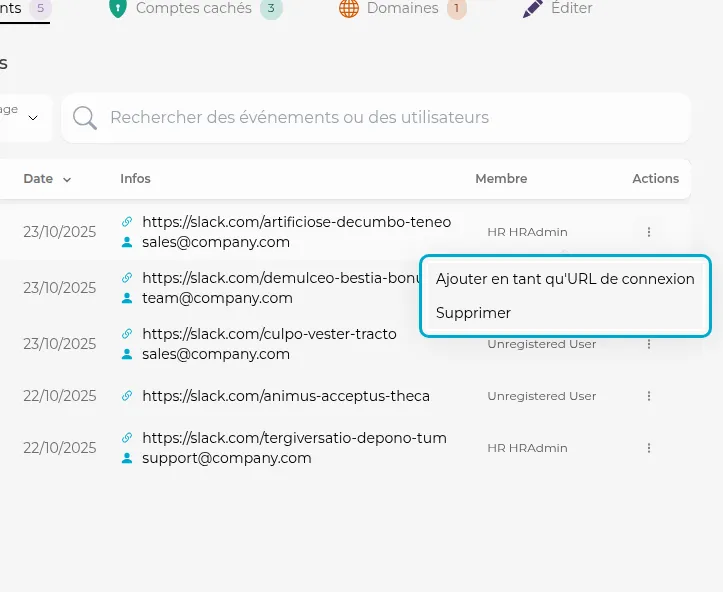Open the actions menu for artificiose-decumbo-teneo row
Image resolution: width=723 pixels, height=592 pixels.
(x=649, y=232)
